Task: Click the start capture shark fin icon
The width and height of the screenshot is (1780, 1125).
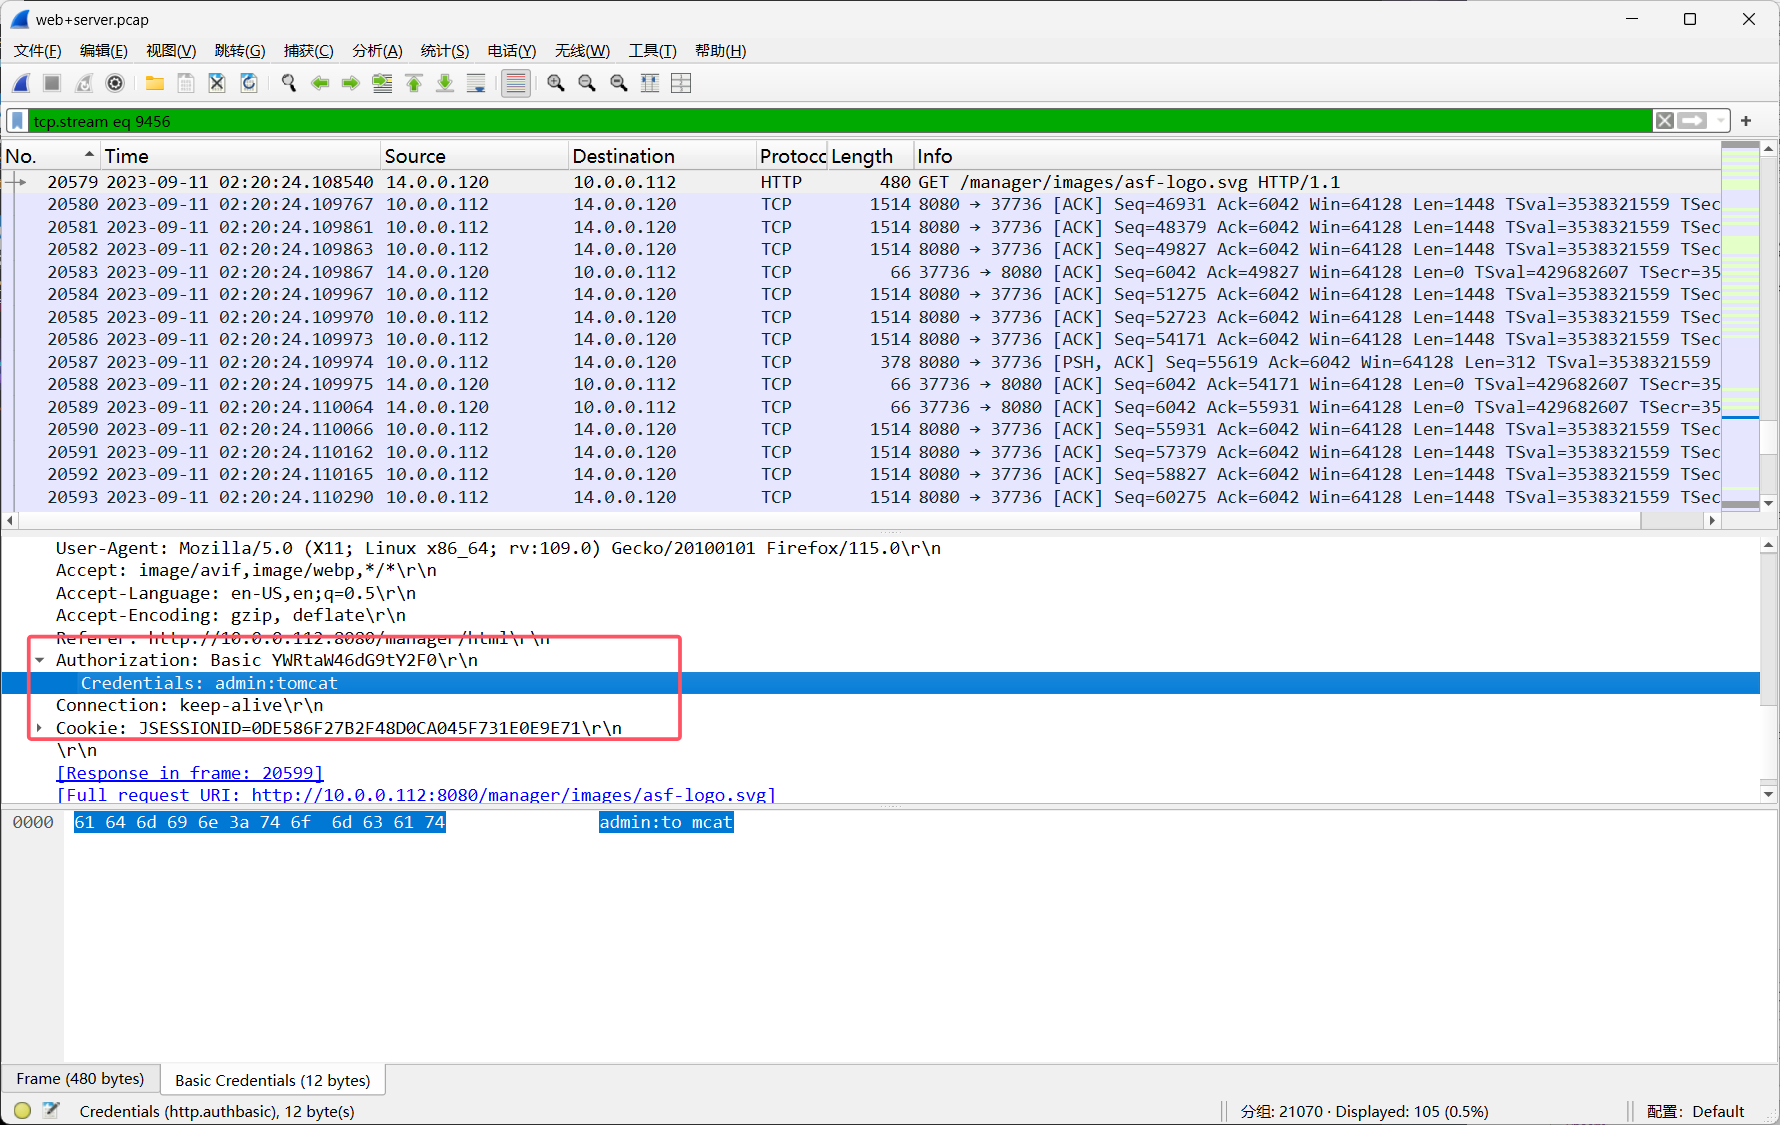Action: 21,83
